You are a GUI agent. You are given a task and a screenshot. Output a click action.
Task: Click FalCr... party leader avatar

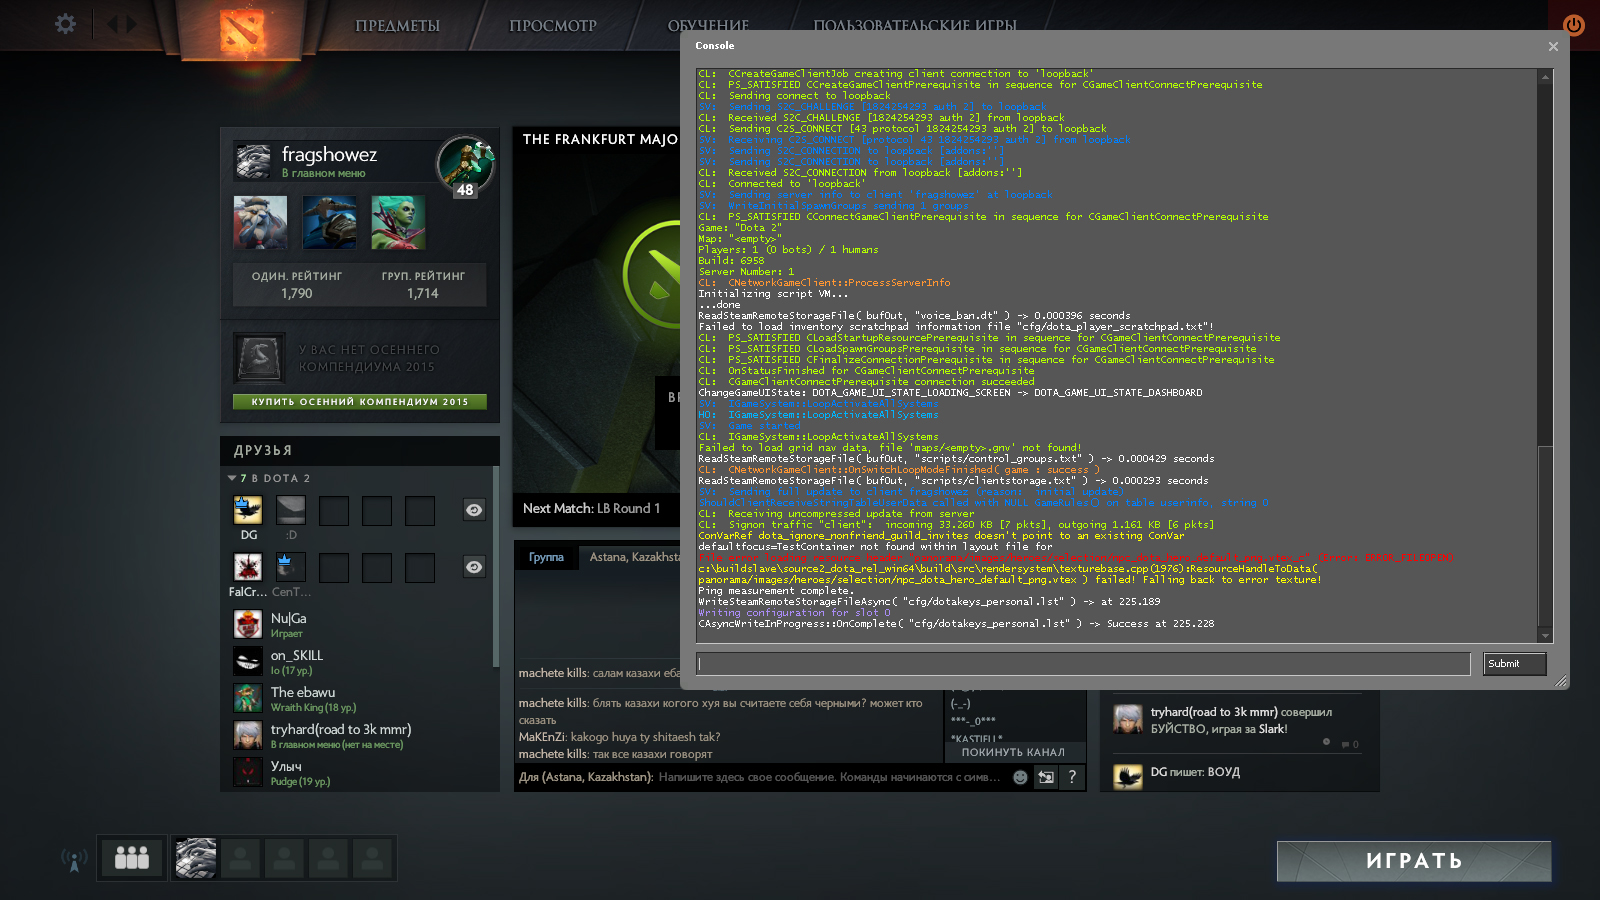(248, 568)
